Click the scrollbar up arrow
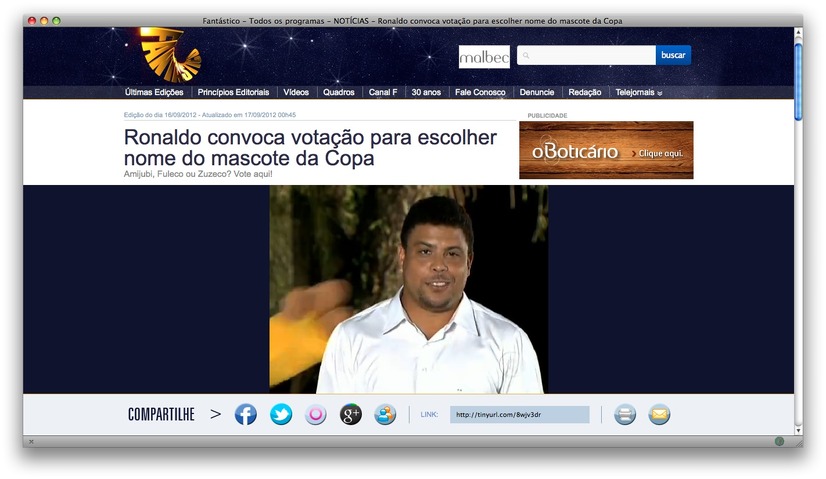Image resolution: width=826 pixels, height=479 pixels. tap(798, 33)
